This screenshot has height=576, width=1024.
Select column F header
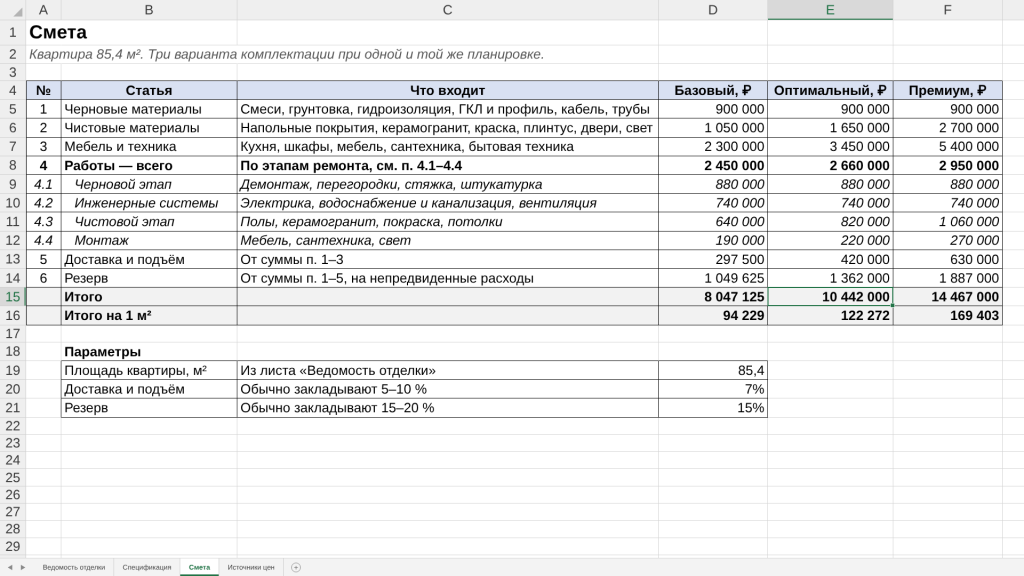point(948,10)
